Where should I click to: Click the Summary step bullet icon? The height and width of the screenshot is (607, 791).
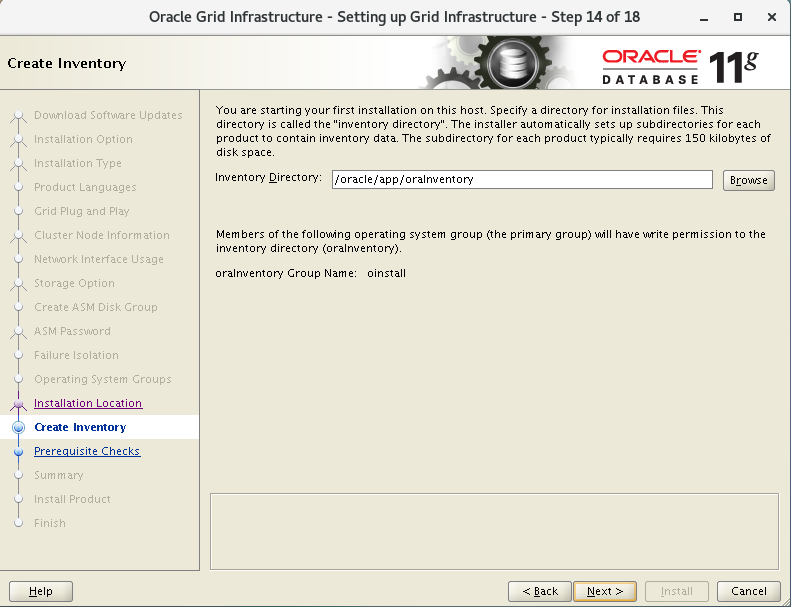coord(19,475)
